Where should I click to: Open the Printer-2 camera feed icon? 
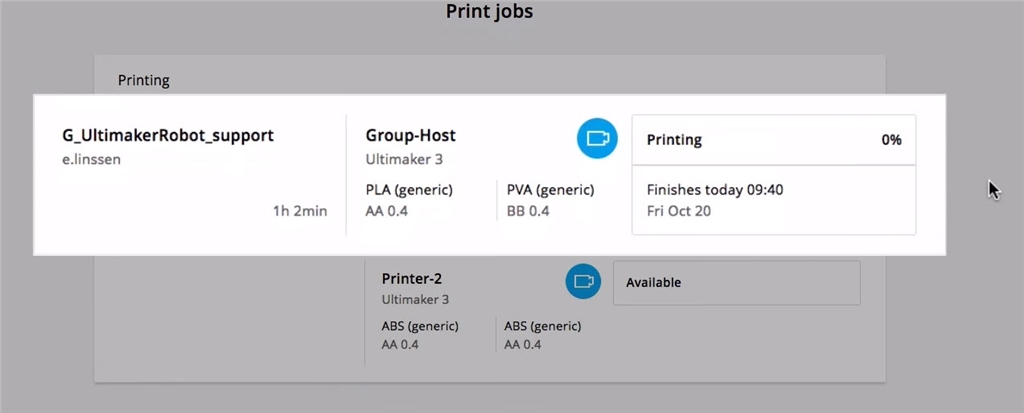583,282
